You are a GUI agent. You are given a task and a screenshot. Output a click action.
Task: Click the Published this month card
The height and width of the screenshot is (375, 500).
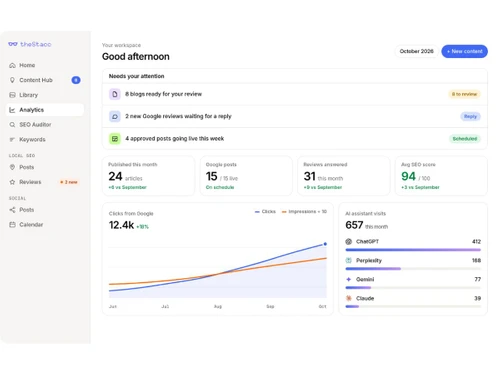click(148, 176)
